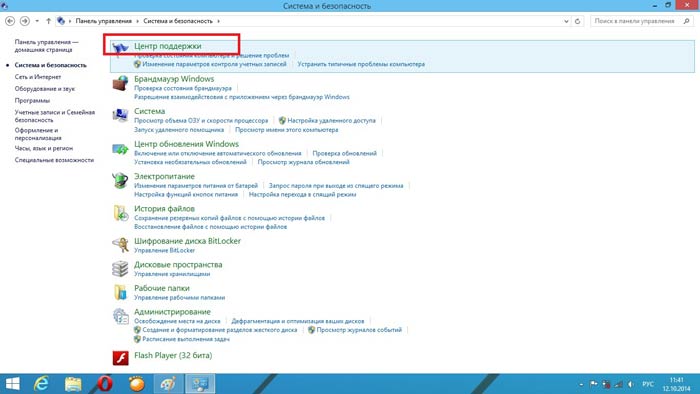The width and height of the screenshot is (700, 394).
Task: Select Программы in the sidebar
Action: coord(32,101)
